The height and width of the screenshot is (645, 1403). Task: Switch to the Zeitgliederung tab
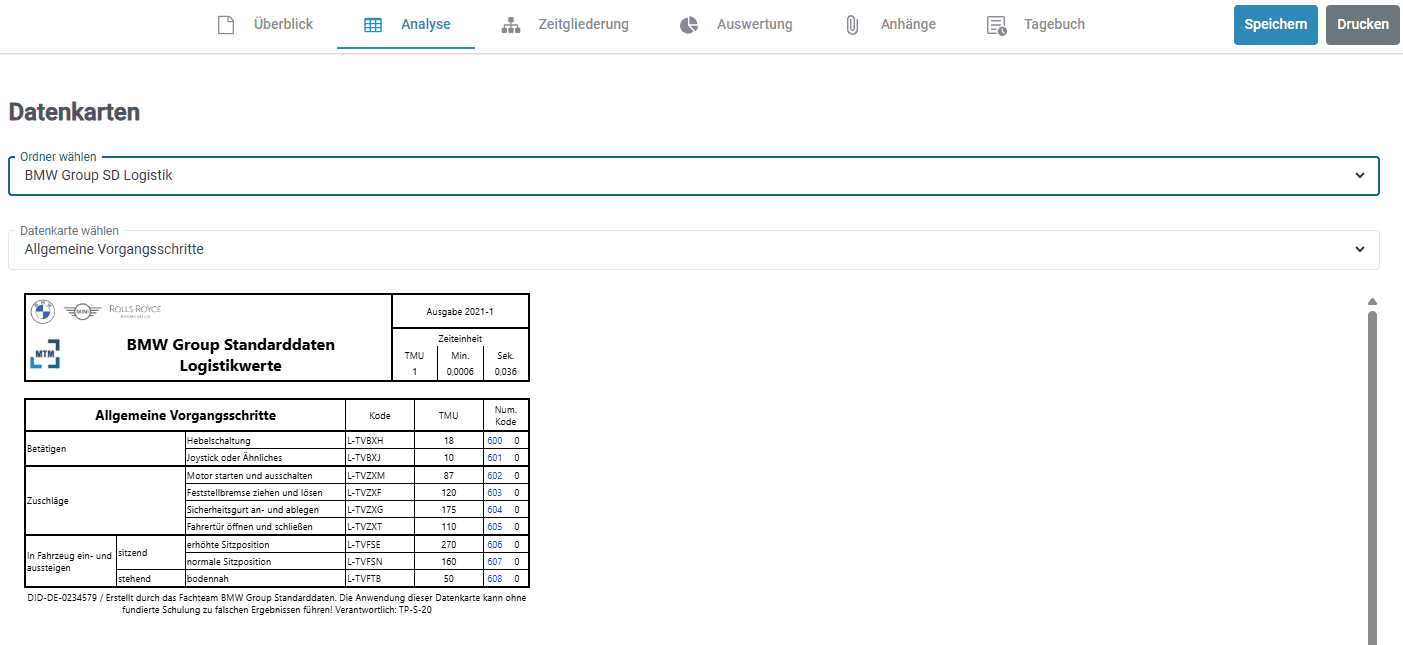567,25
